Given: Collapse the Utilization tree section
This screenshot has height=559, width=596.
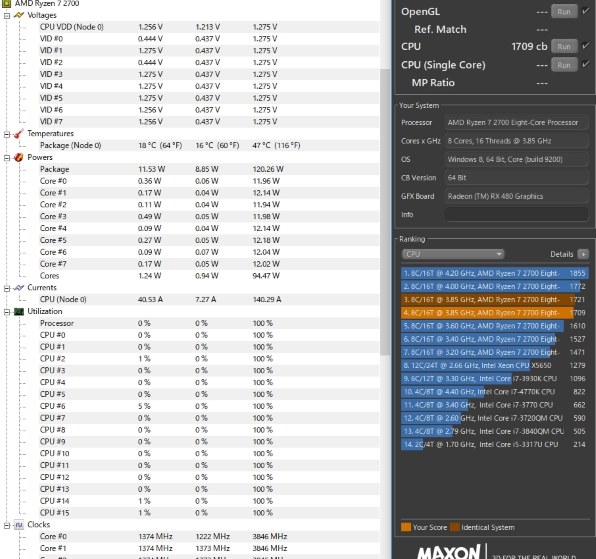Looking at the screenshot, I should pos(7,312).
